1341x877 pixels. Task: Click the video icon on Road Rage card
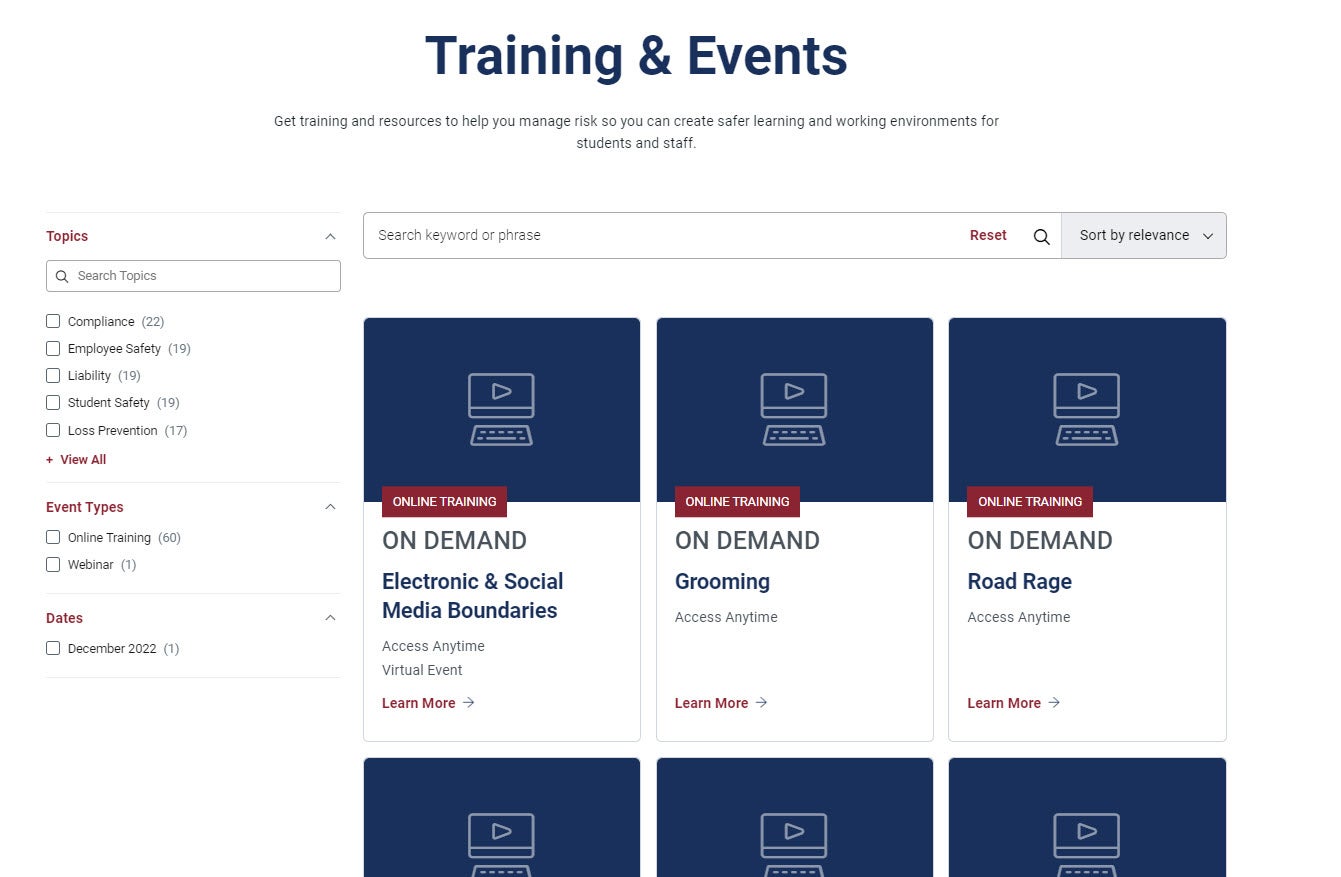[1086, 409]
